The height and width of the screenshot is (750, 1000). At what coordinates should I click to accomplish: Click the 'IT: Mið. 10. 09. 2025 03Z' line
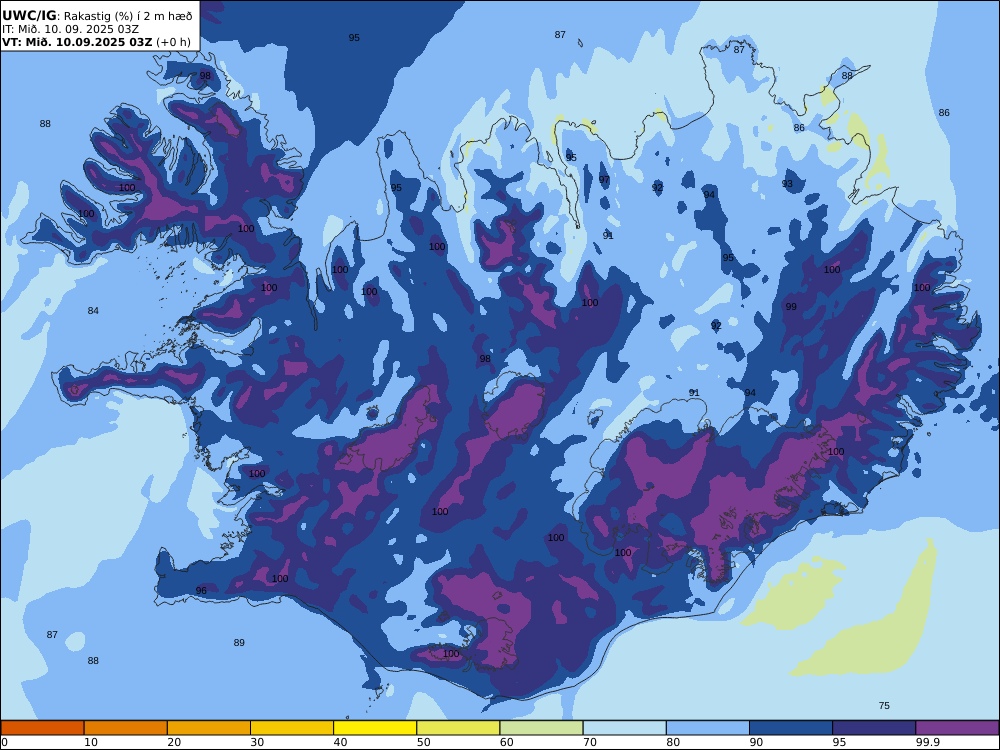70,29
